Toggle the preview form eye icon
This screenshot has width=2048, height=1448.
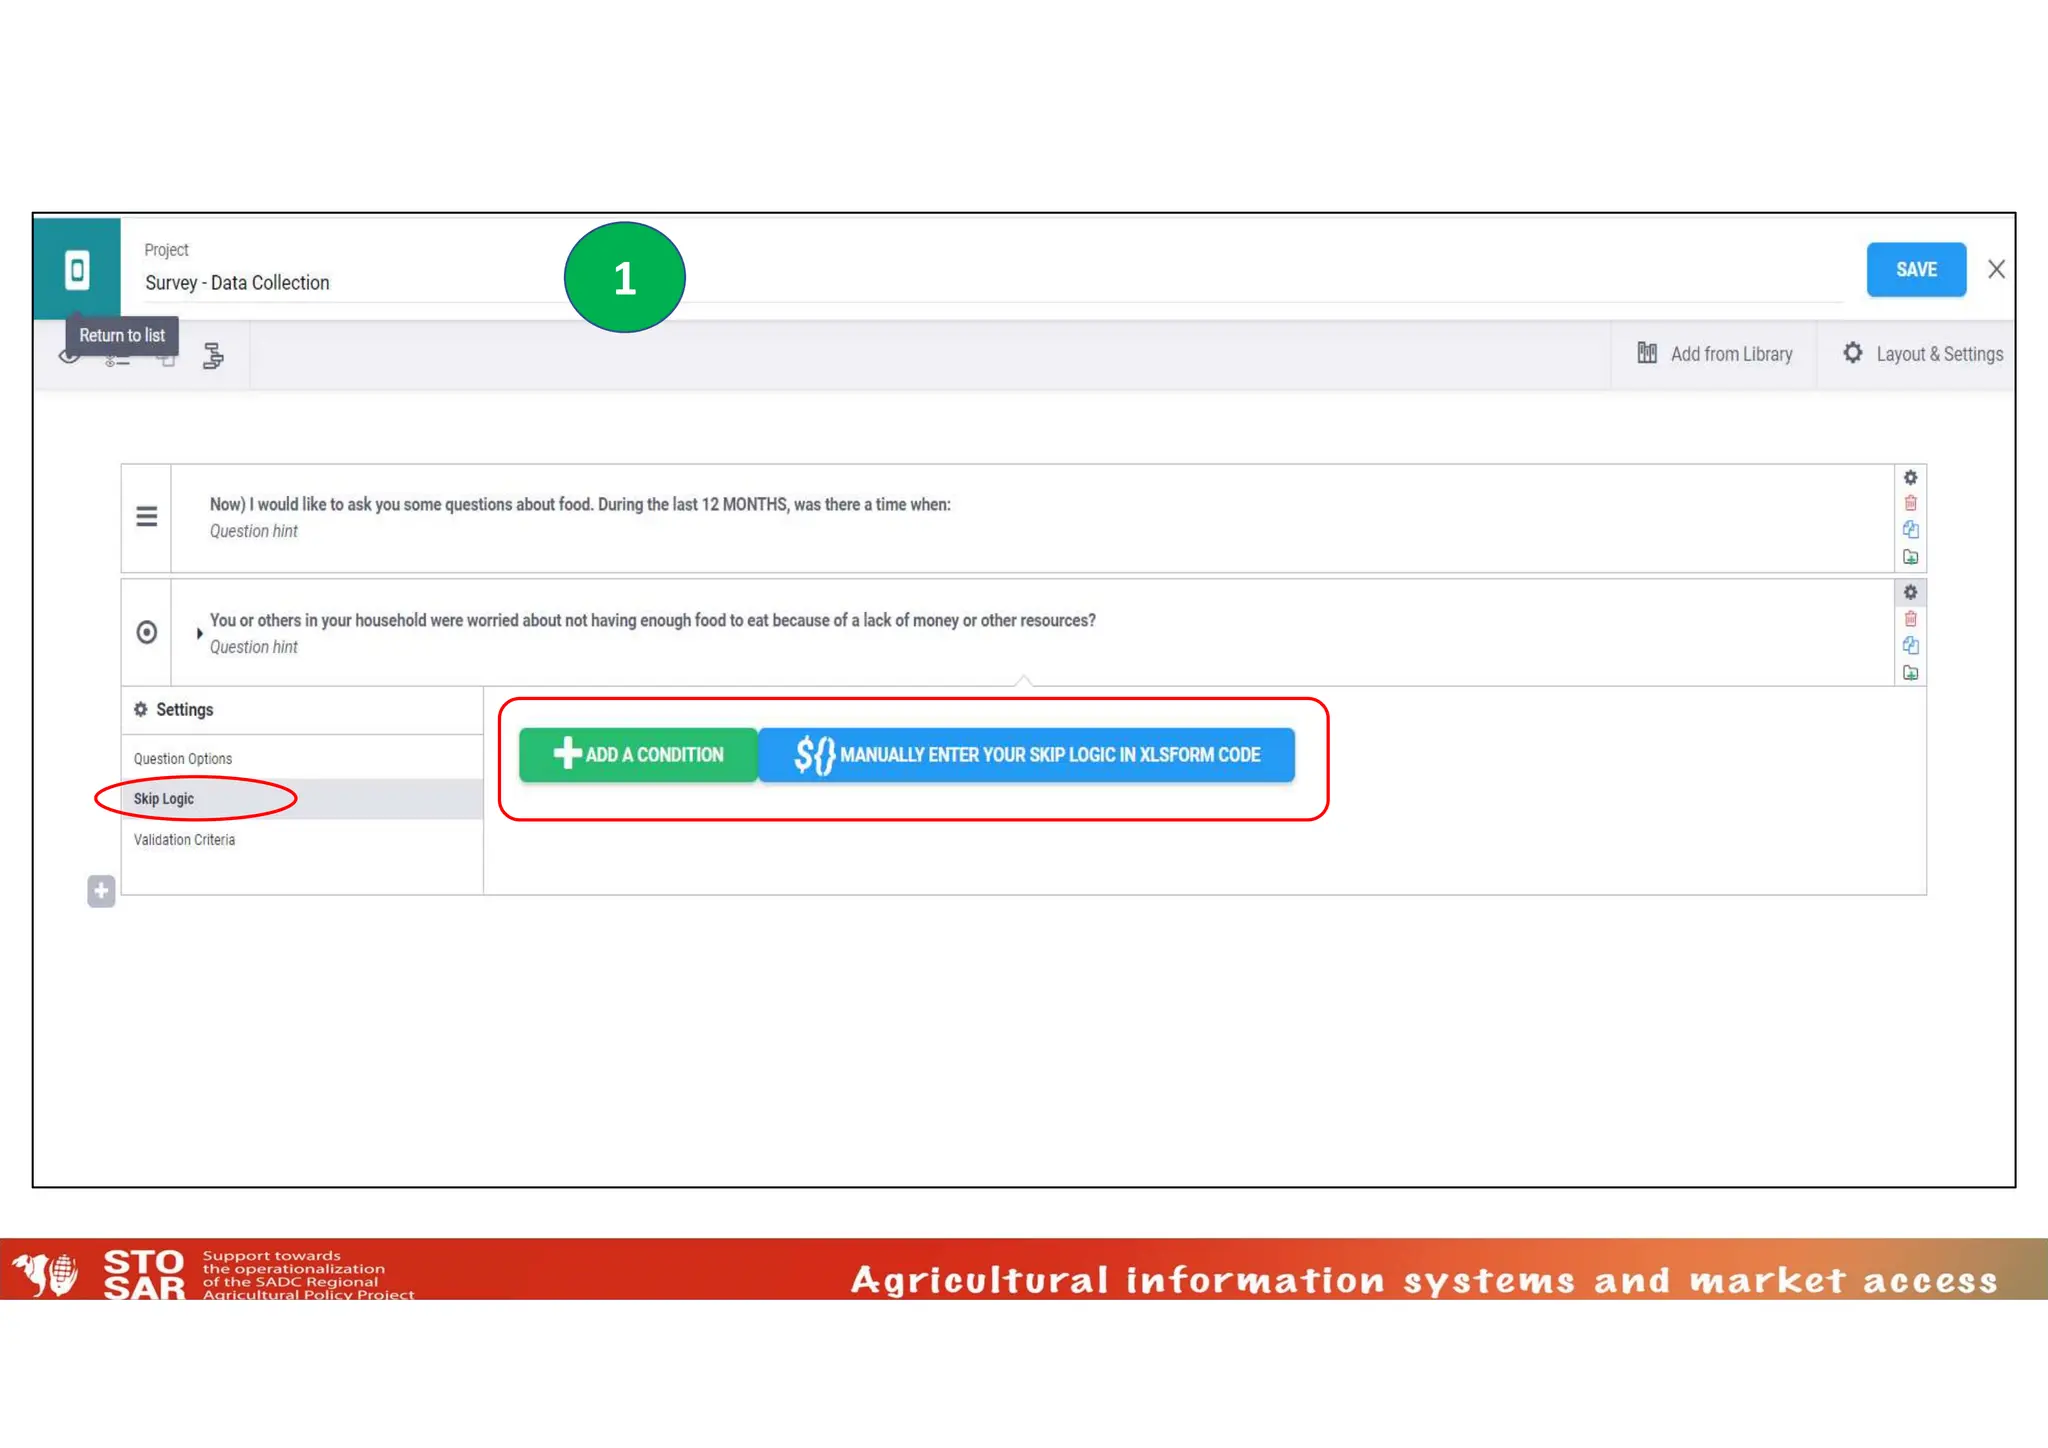point(68,357)
